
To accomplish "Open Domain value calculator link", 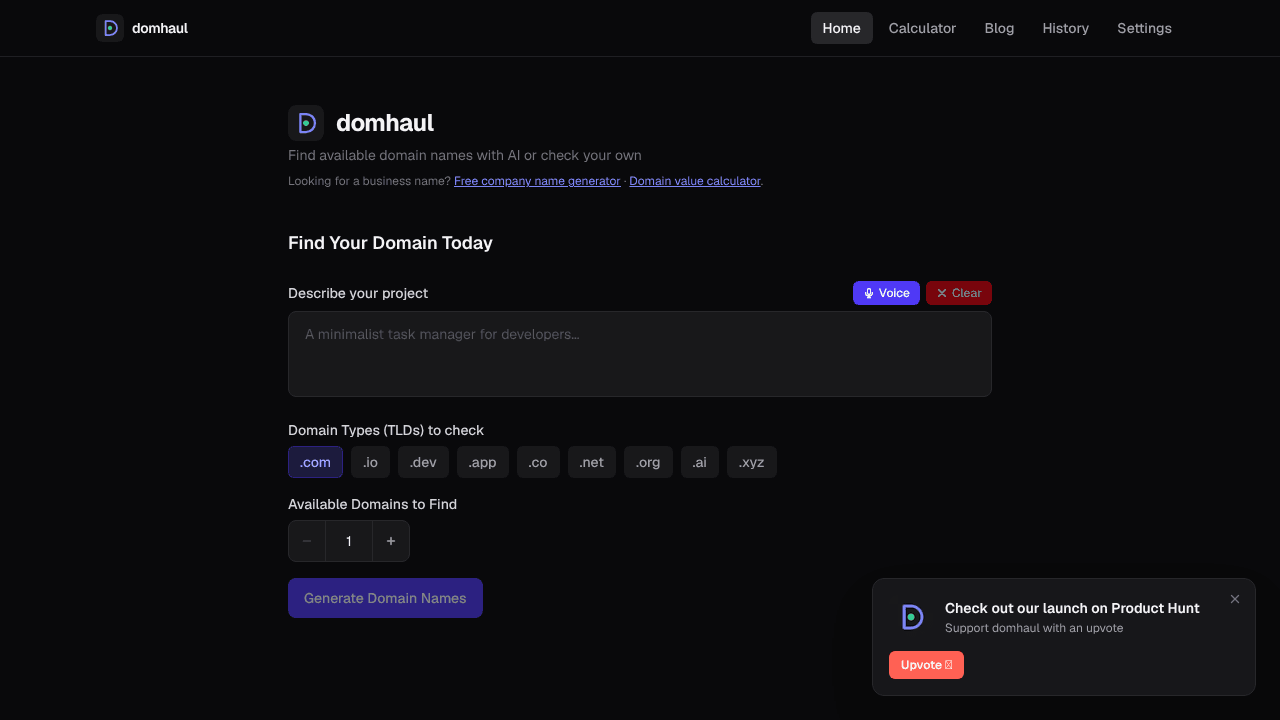I will 695,181.
